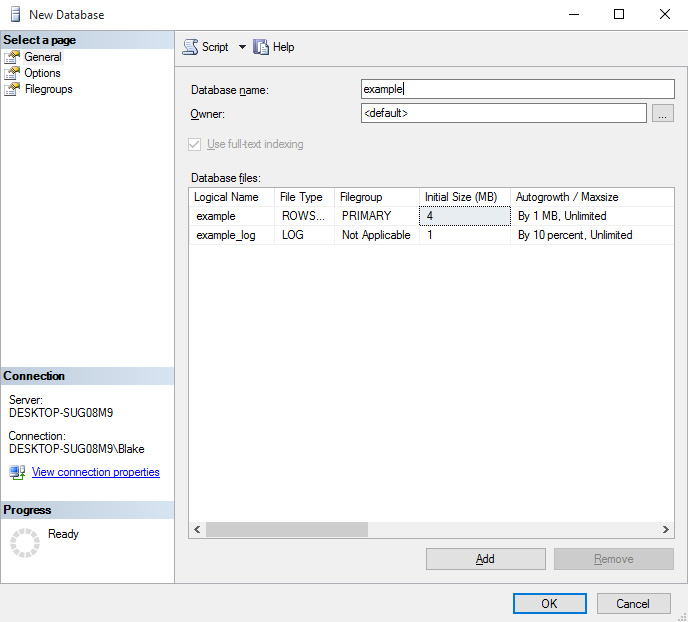
Task: Select Autogrowth cell for example_log row
Action: [592, 235]
